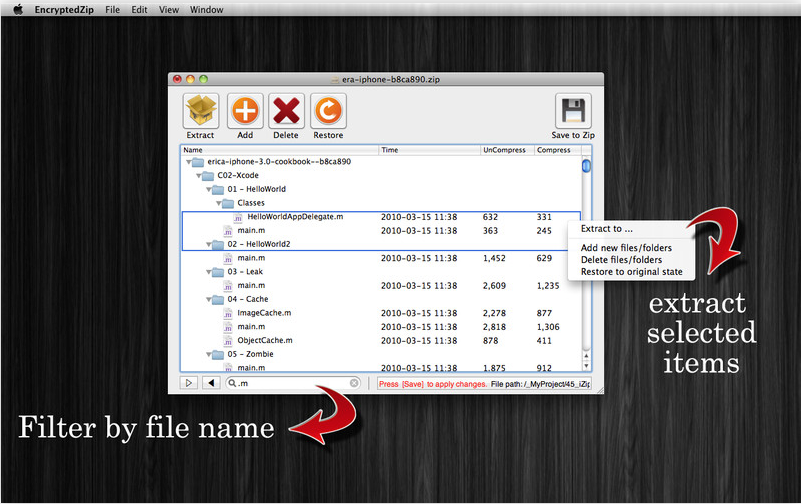801x504 pixels.
Task: Collapse the 01 - HelloWorld folder
Action: click(208, 189)
